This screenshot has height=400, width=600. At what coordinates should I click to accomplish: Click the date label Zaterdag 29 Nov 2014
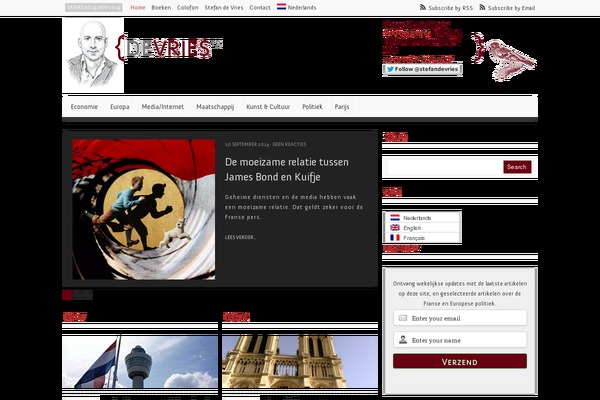(x=94, y=7)
